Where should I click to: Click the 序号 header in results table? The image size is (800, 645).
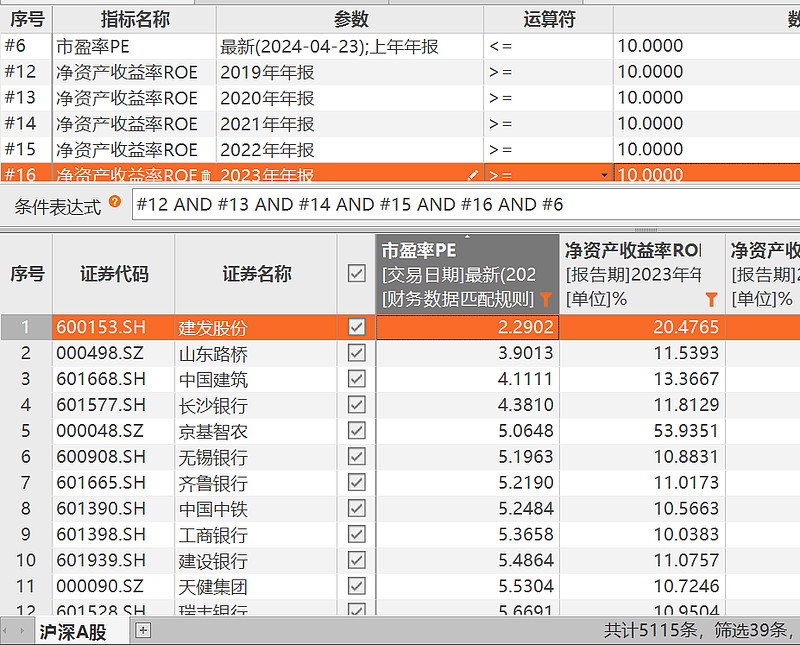pyautogui.click(x=27, y=274)
